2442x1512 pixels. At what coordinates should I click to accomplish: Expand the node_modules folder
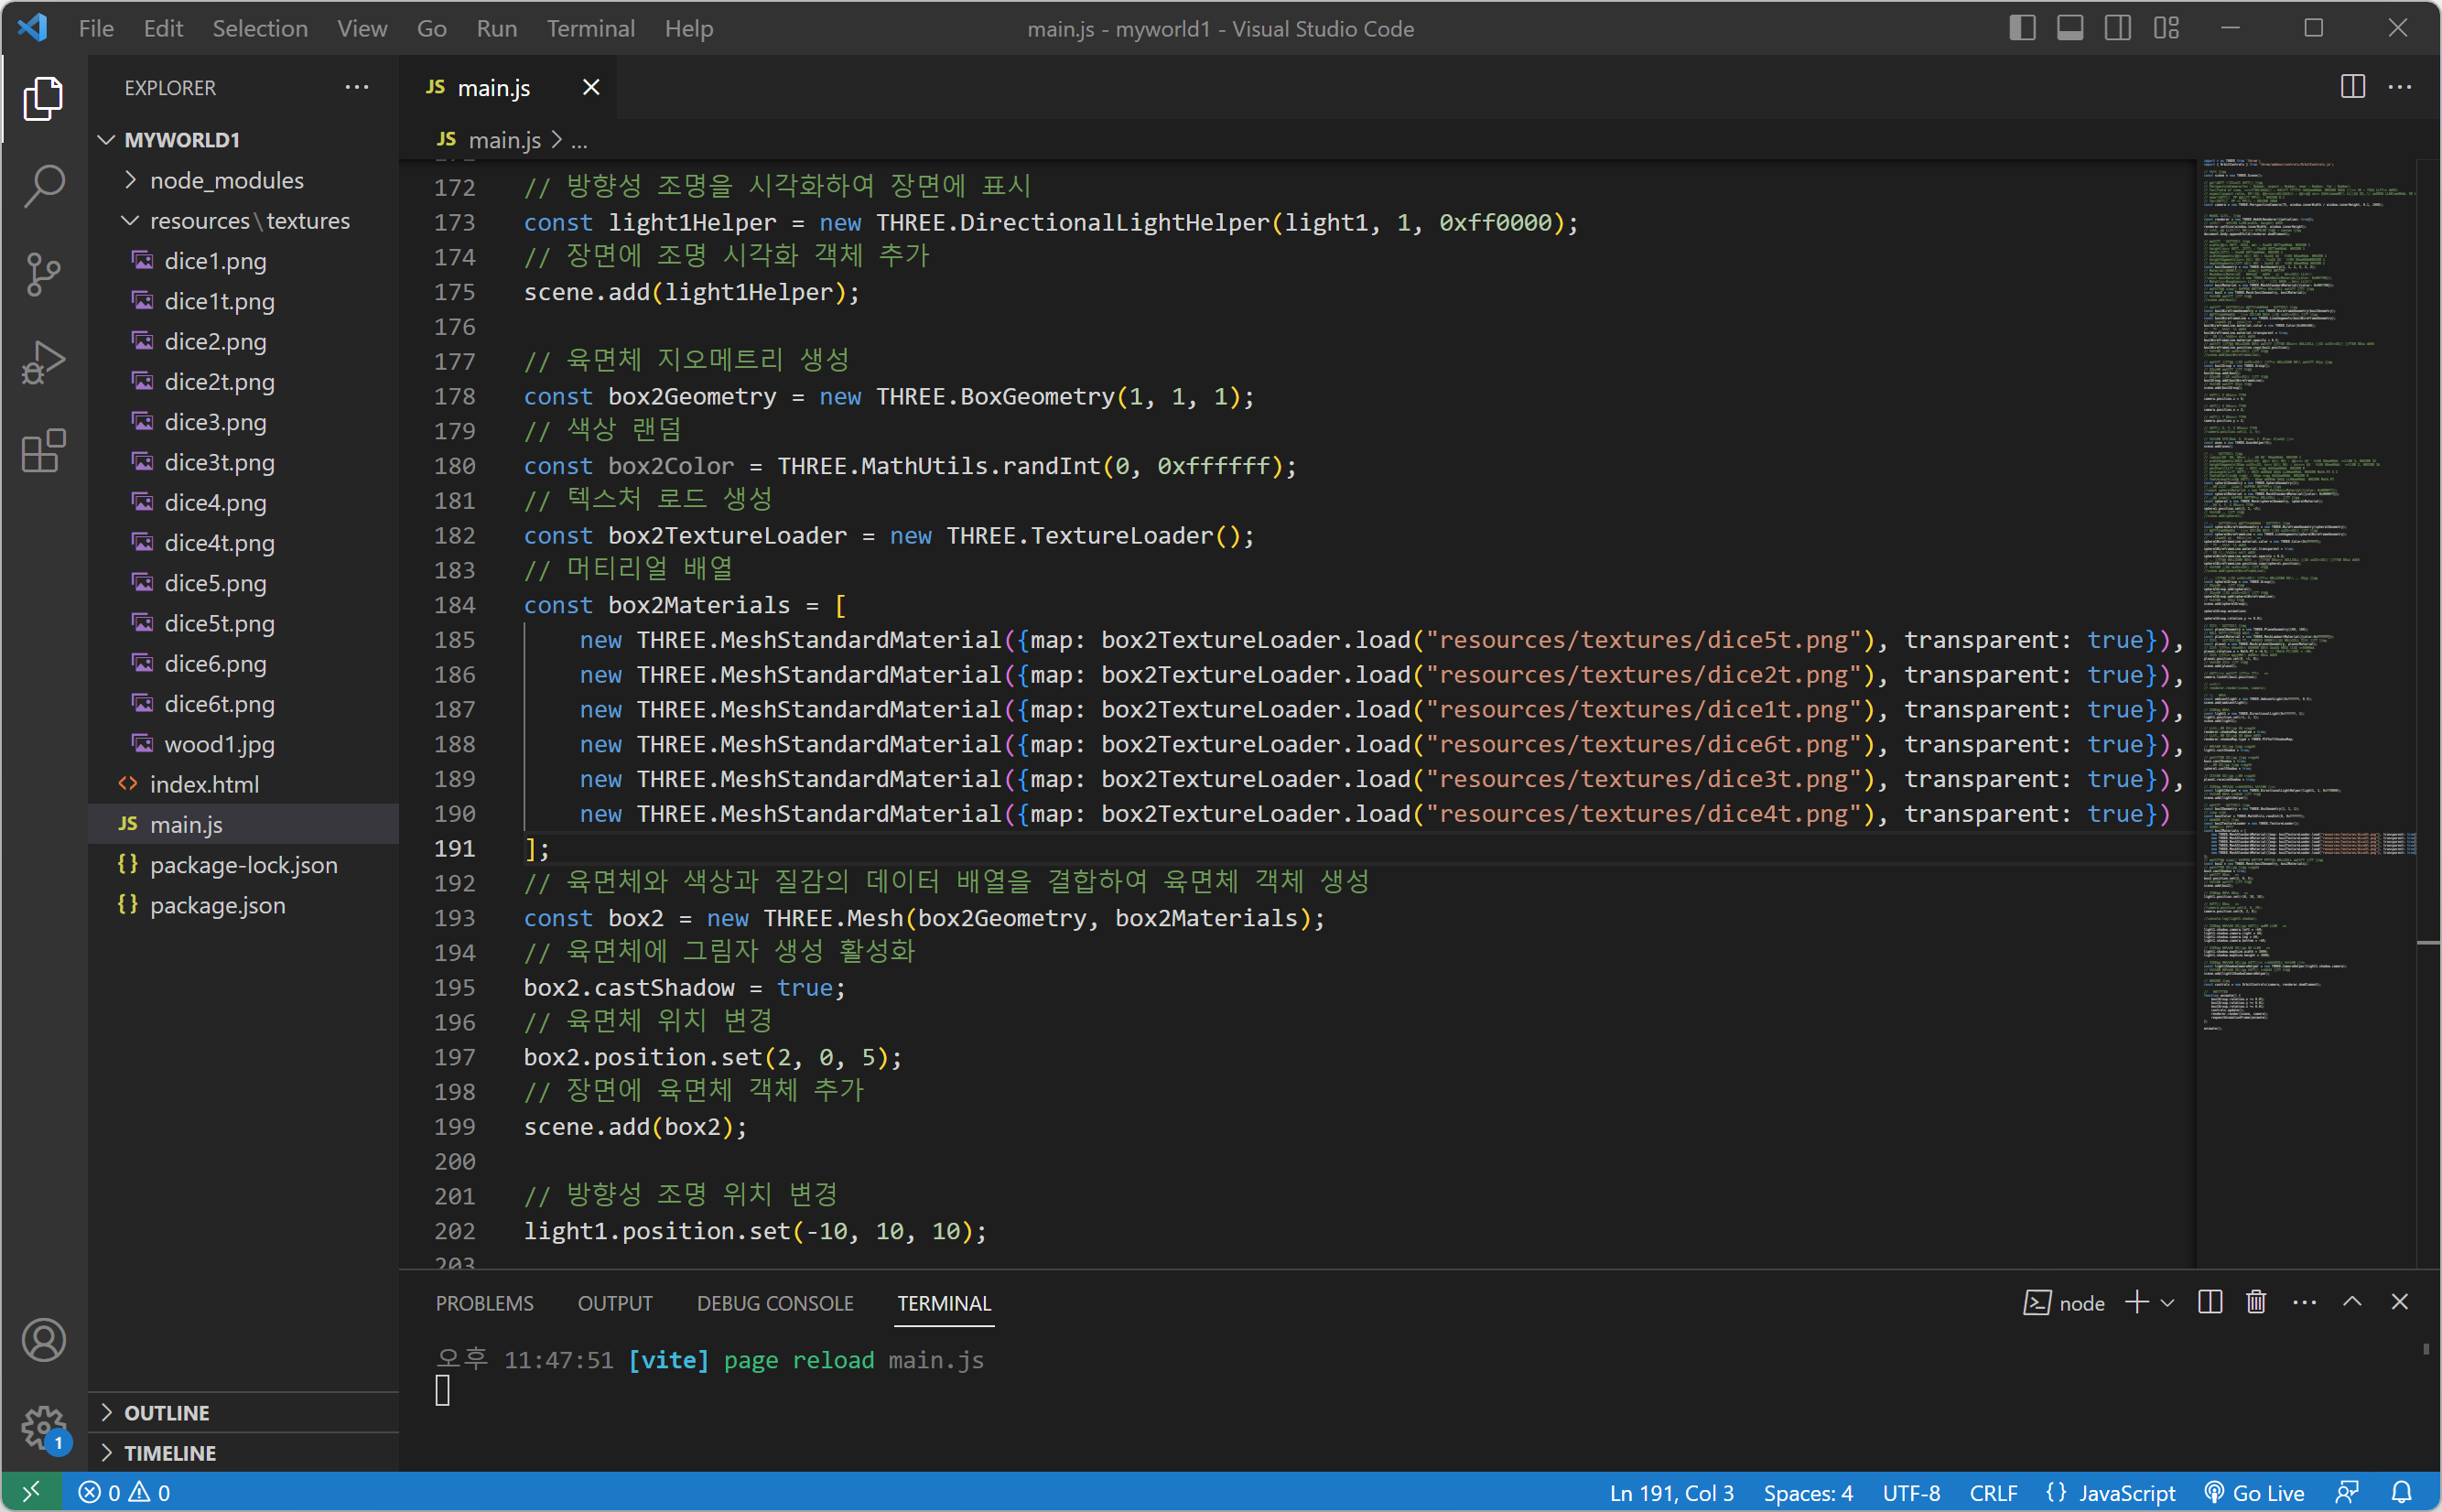point(226,180)
